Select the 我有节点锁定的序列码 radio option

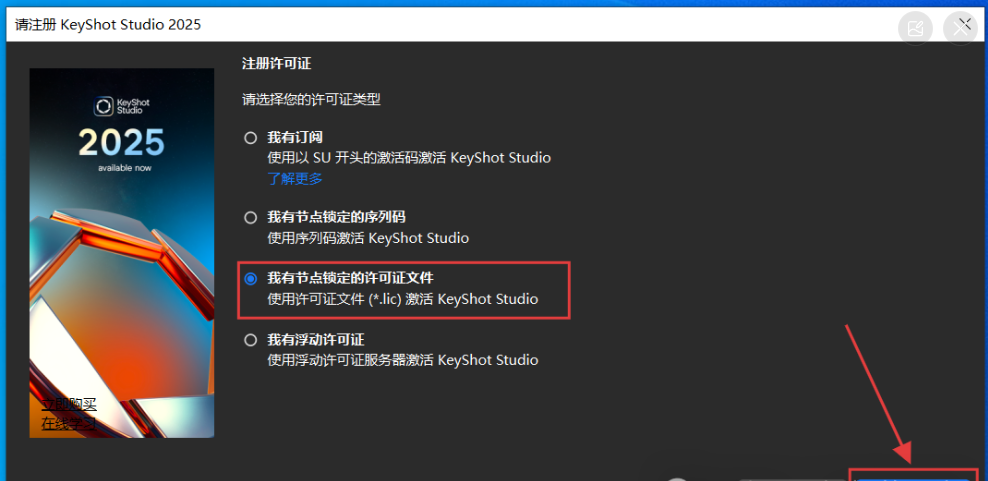point(251,217)
